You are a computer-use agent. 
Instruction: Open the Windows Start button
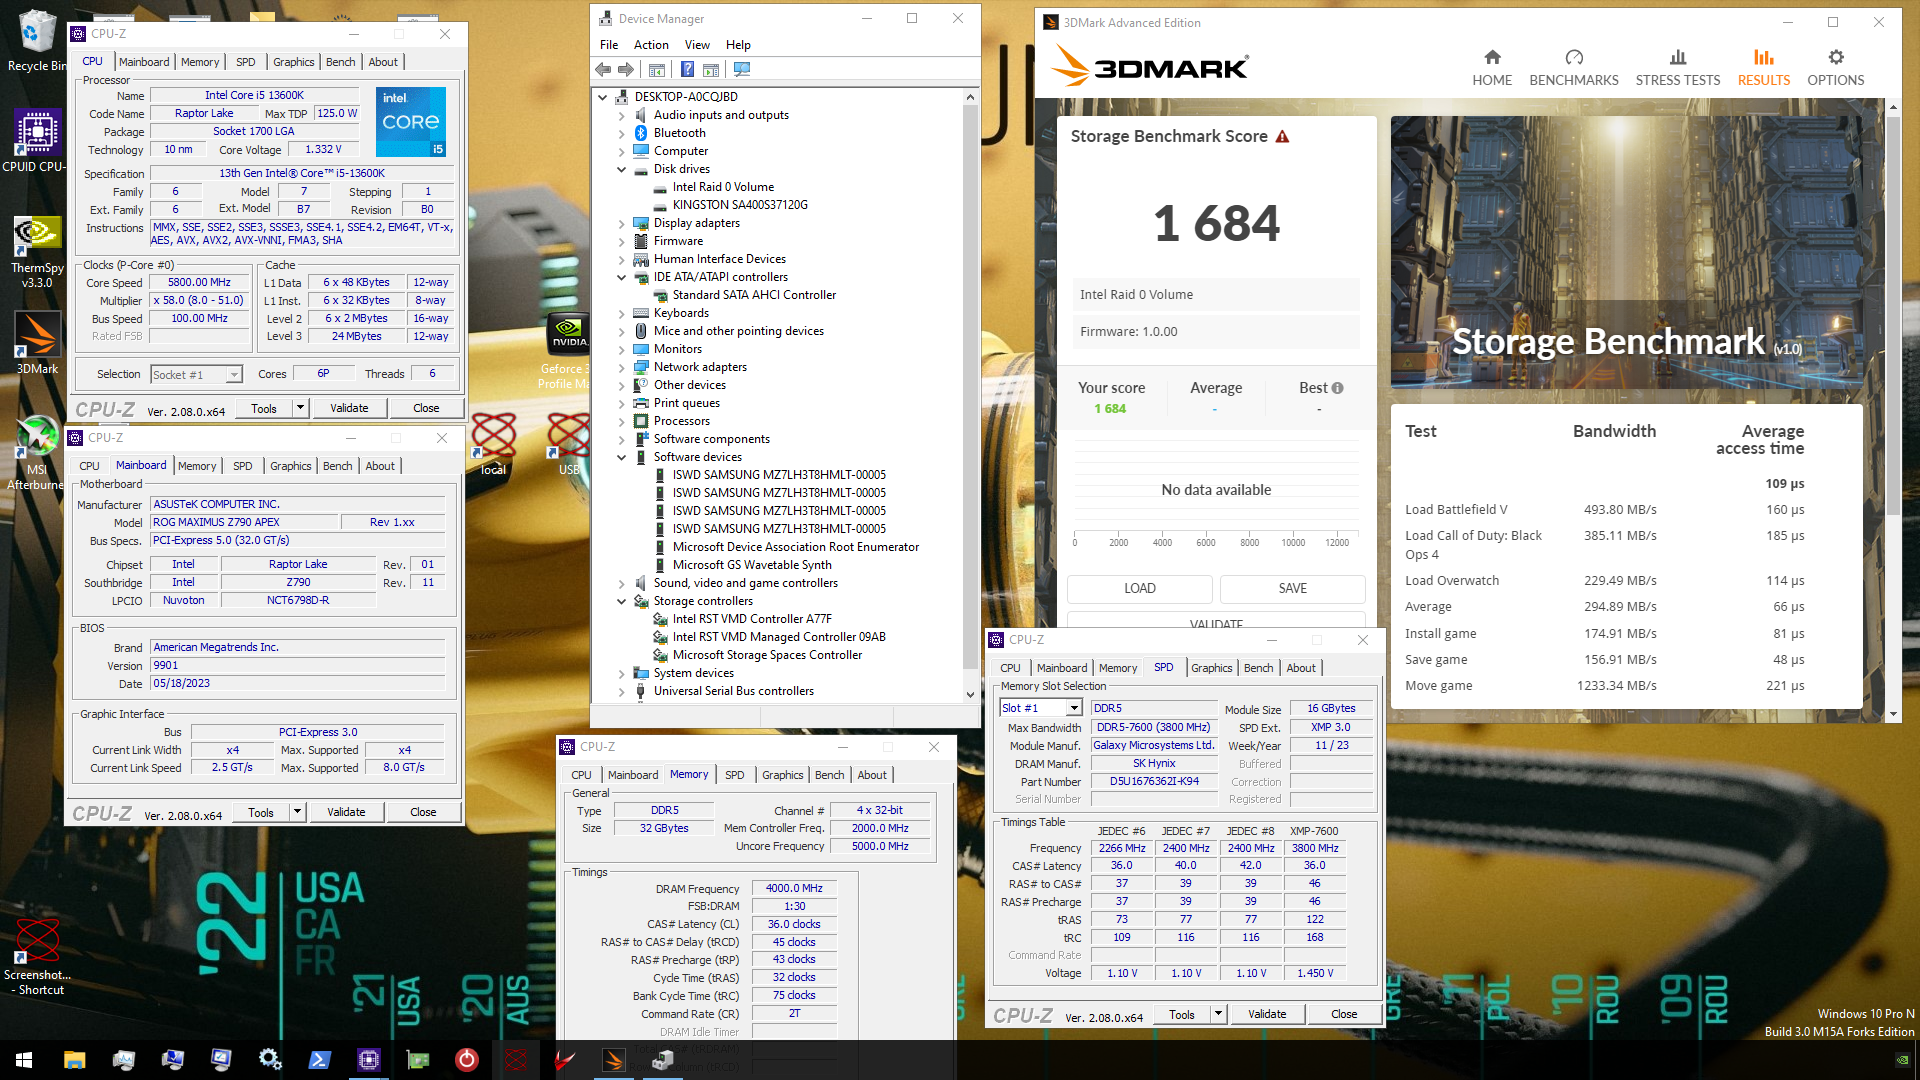click(x=24, y=1060)
